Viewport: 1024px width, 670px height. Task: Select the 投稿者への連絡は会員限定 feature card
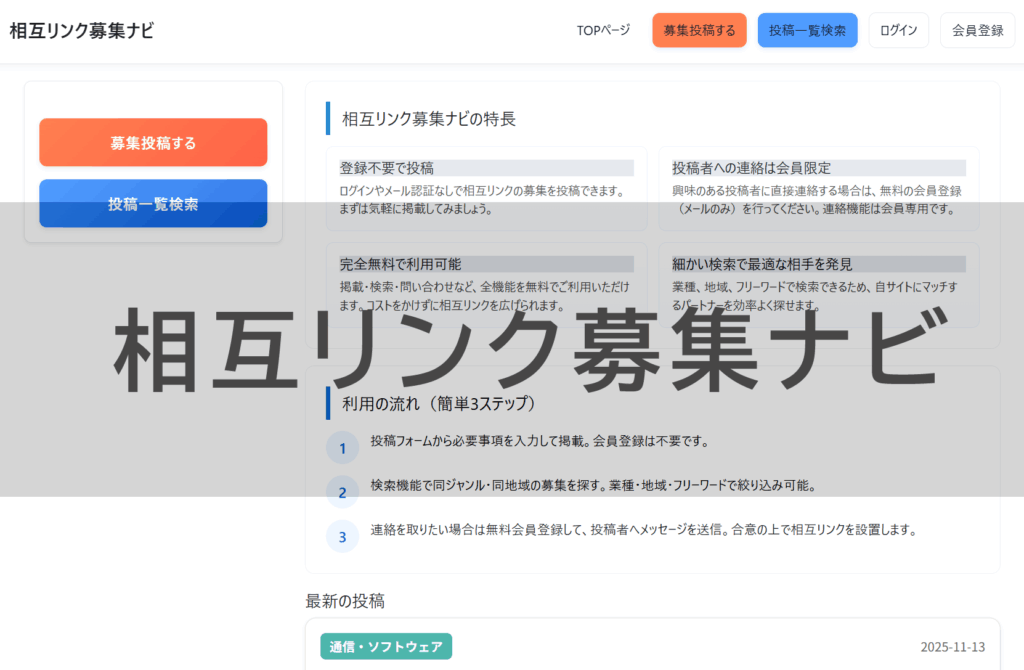point(818,187)
